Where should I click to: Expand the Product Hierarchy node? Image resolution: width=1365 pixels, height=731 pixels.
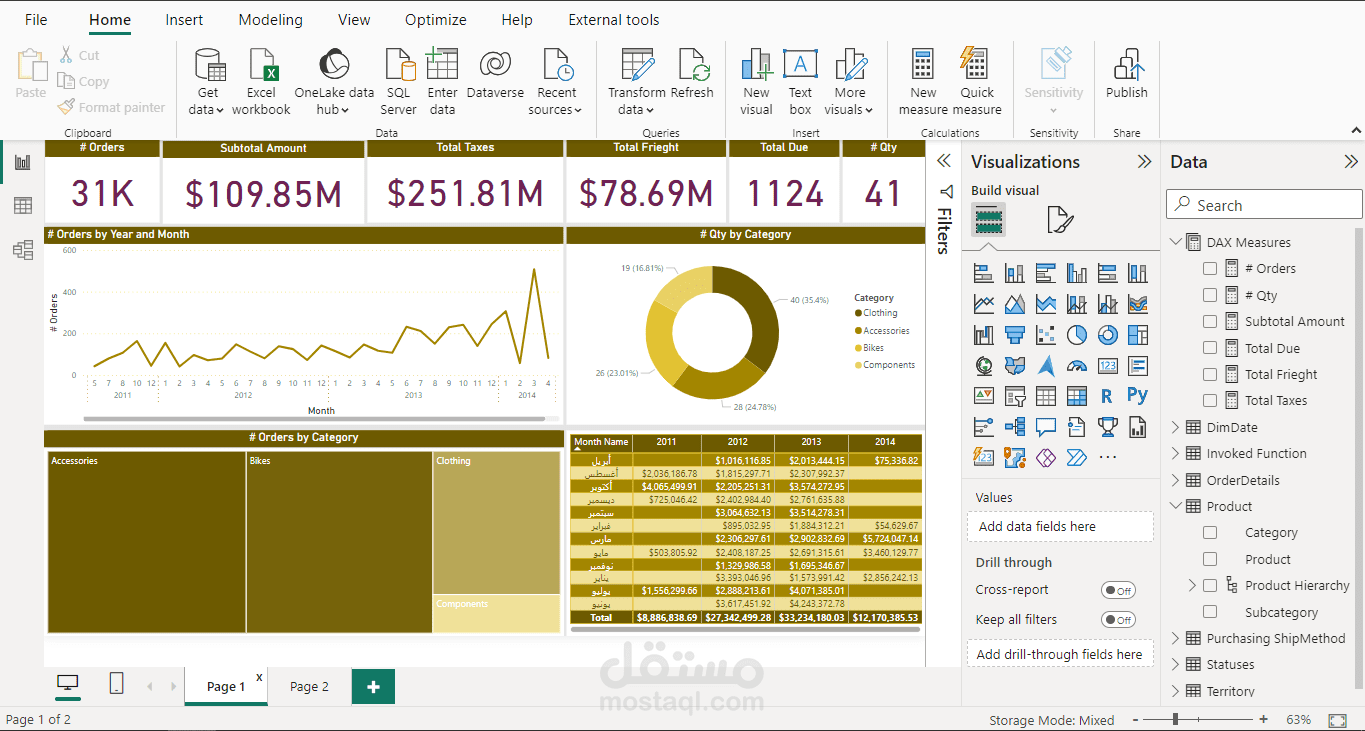[x=1192, y=585]
